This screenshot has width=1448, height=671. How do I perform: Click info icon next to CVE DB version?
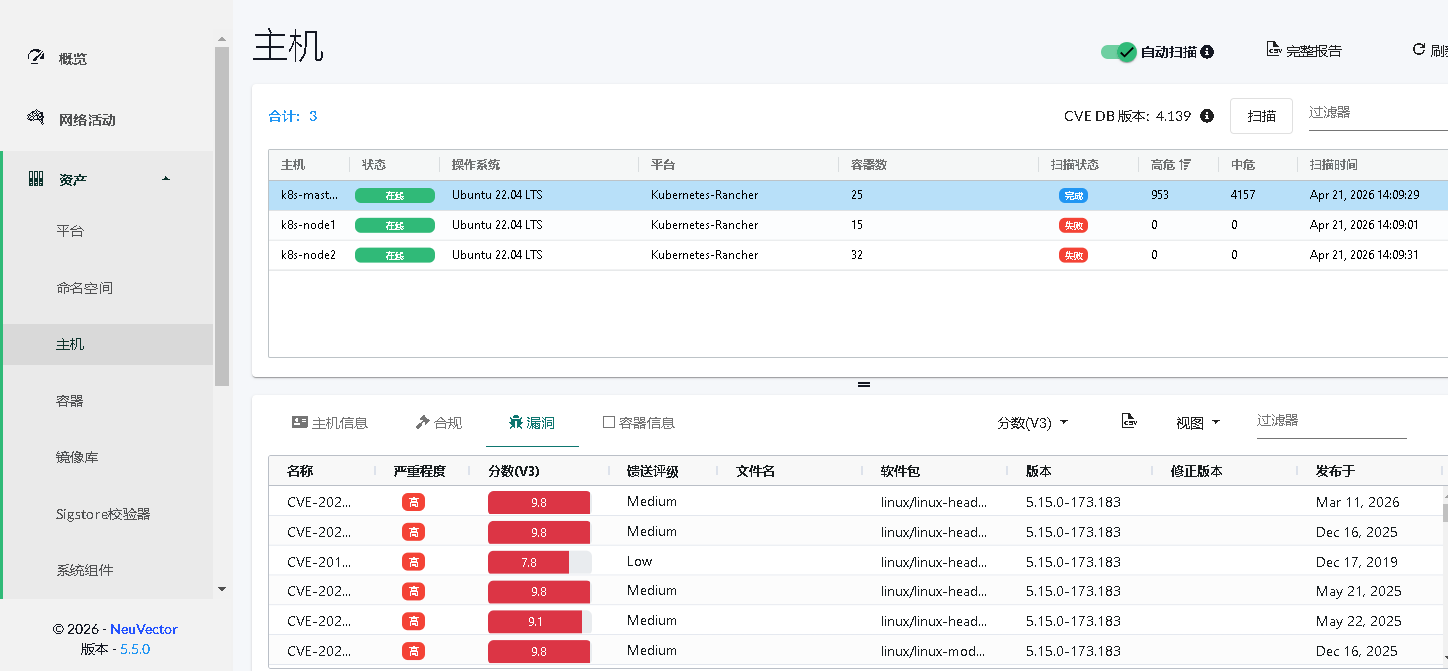tap(1207, 116)
